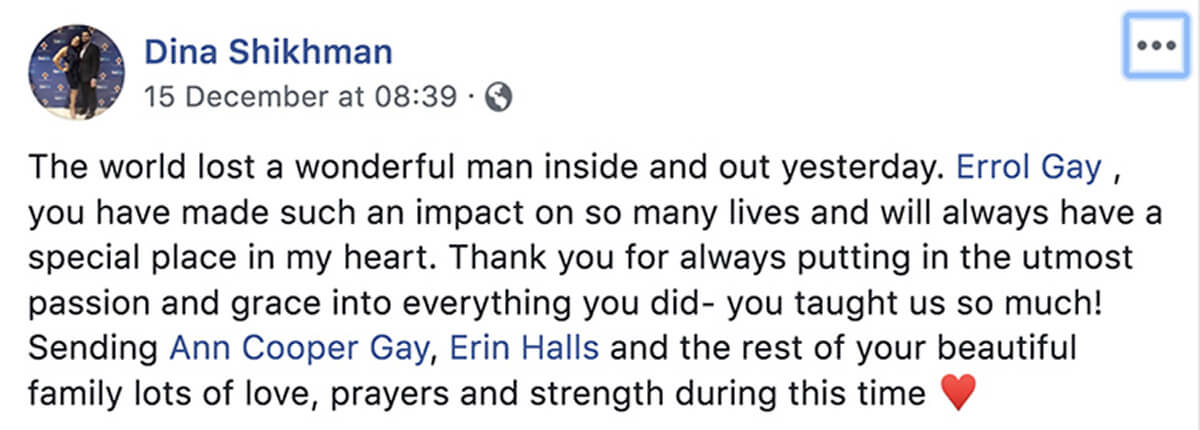
Task: Open Dina Shikhman's profile picture
Action: click(77, 70)
